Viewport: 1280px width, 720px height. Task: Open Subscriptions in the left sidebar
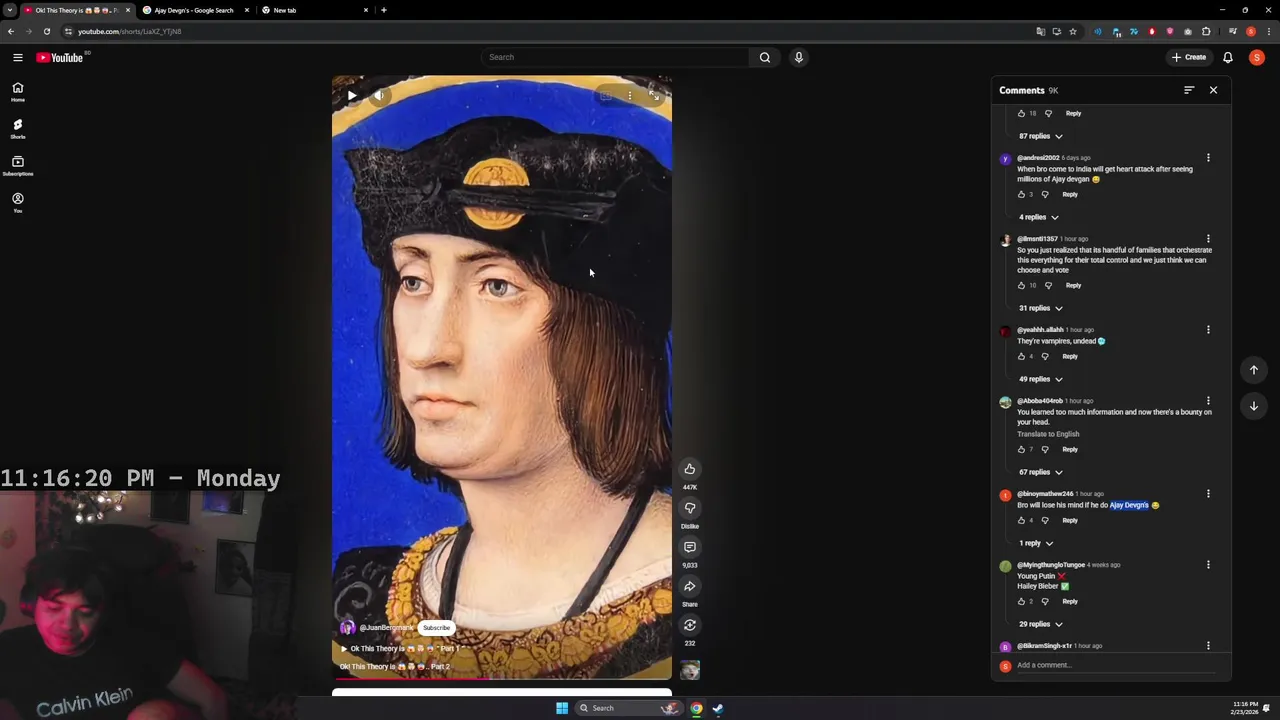coord(17,166)
